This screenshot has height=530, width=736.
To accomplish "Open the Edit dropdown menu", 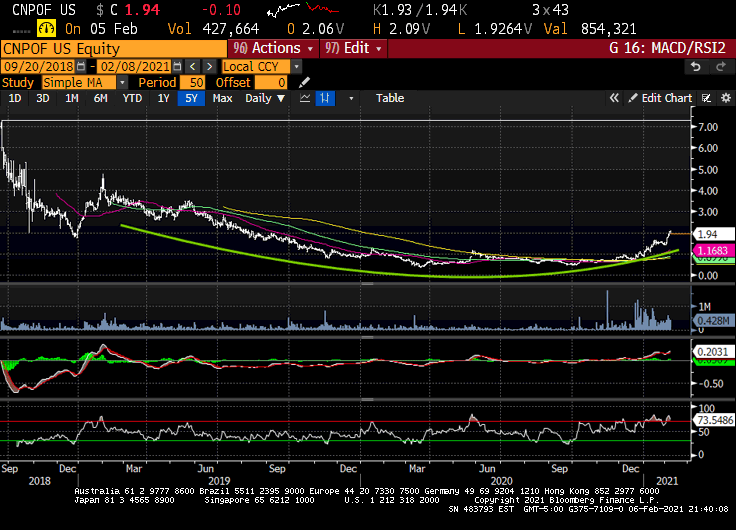I will point(354,48).
